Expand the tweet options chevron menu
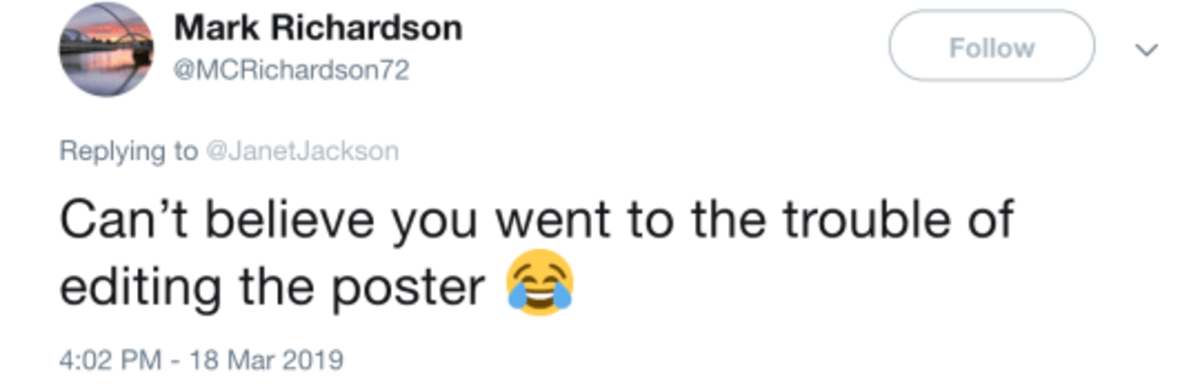The image size is (1200, 389). click(x=1148, y=48)
